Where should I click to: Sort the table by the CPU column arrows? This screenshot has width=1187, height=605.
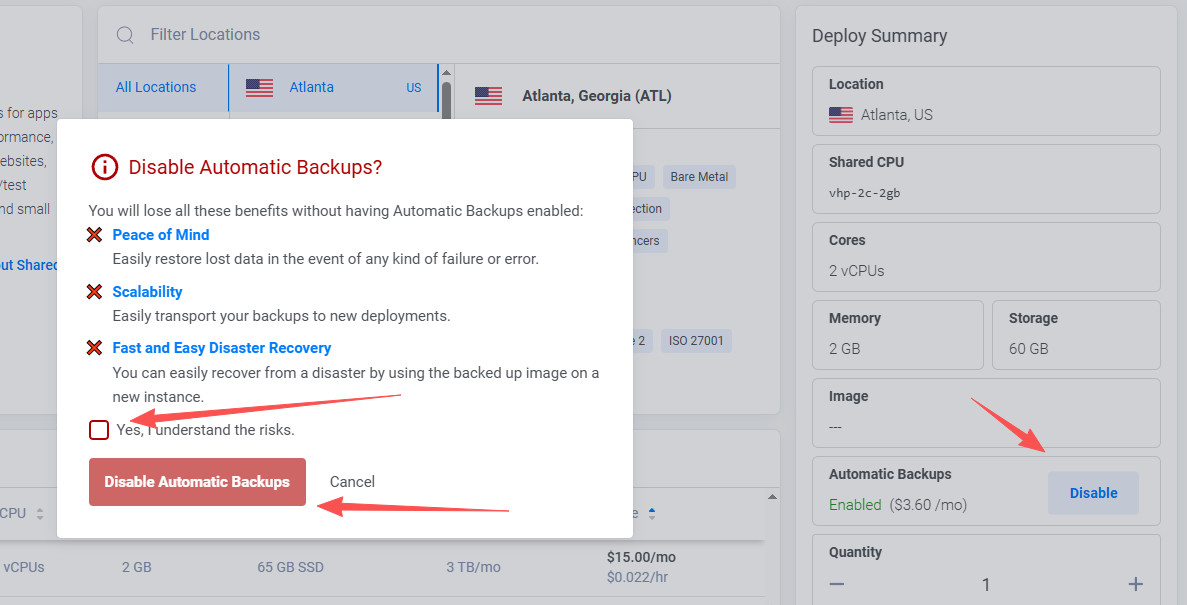coord(40,514)
